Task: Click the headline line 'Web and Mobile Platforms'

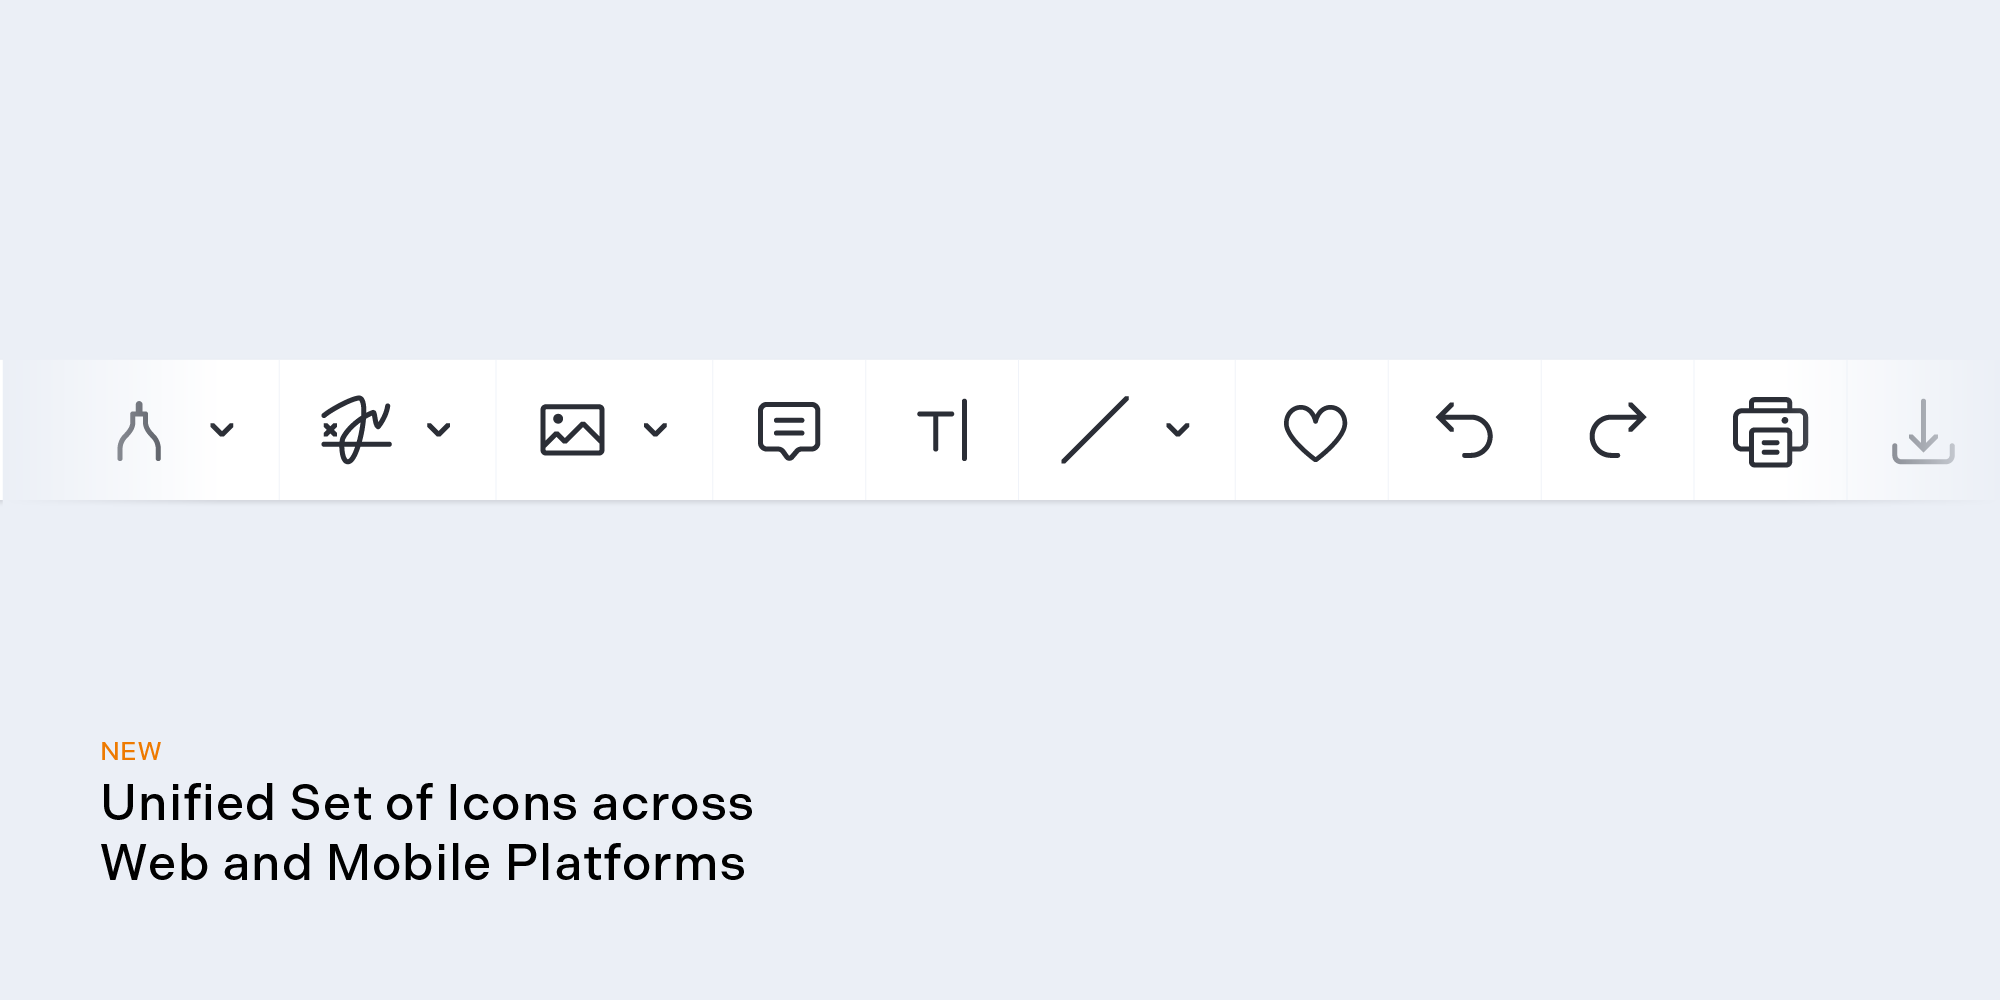Action: 423,863
